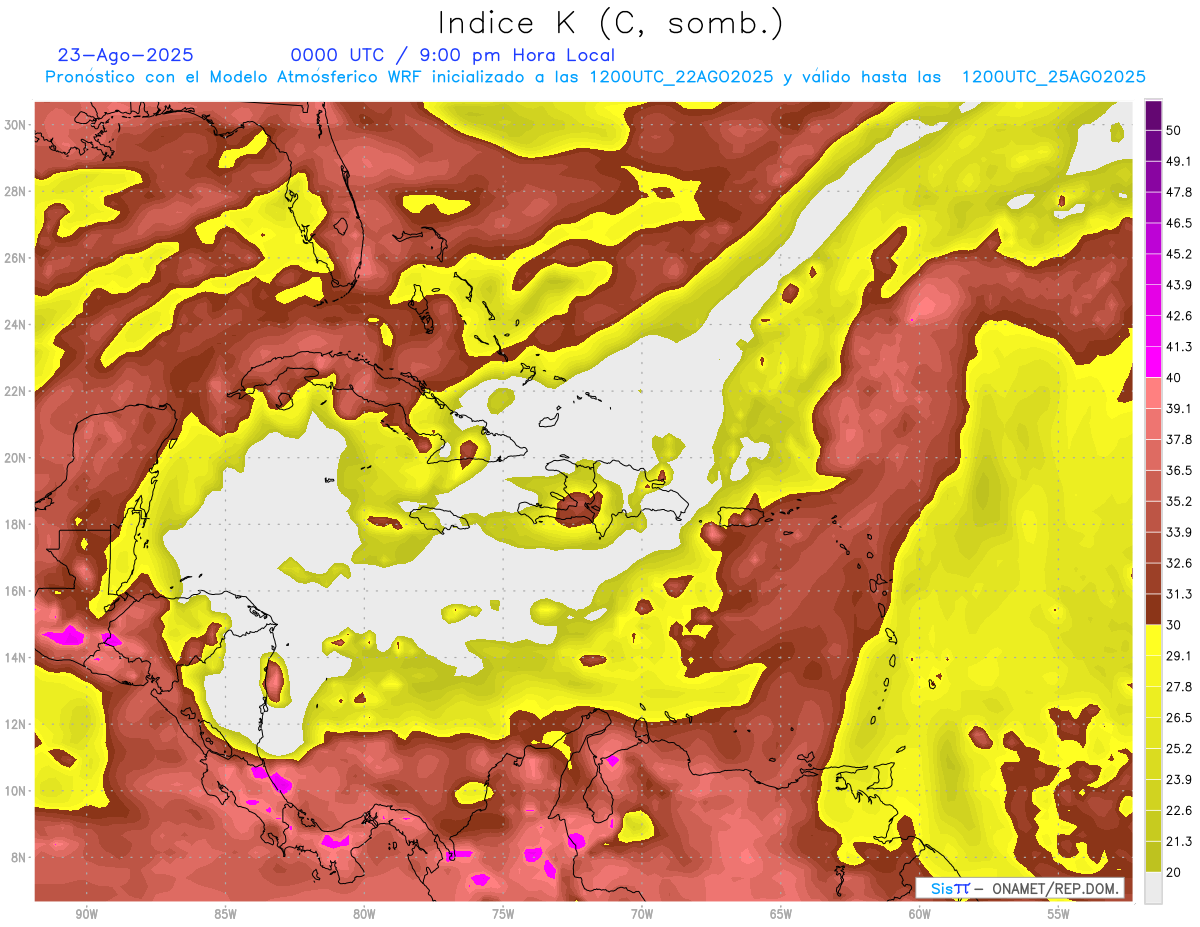Click the colorbar value "22.6"
The height and width of the screenshot is (927, 1200).
click(1178, 810)
